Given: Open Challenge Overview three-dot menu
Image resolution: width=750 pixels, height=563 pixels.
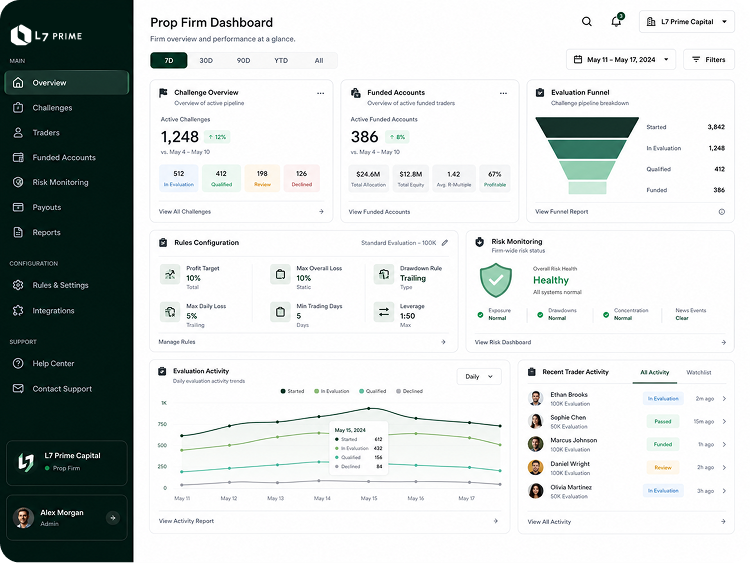Looking at the screenshot, I should tap(320, 93).
